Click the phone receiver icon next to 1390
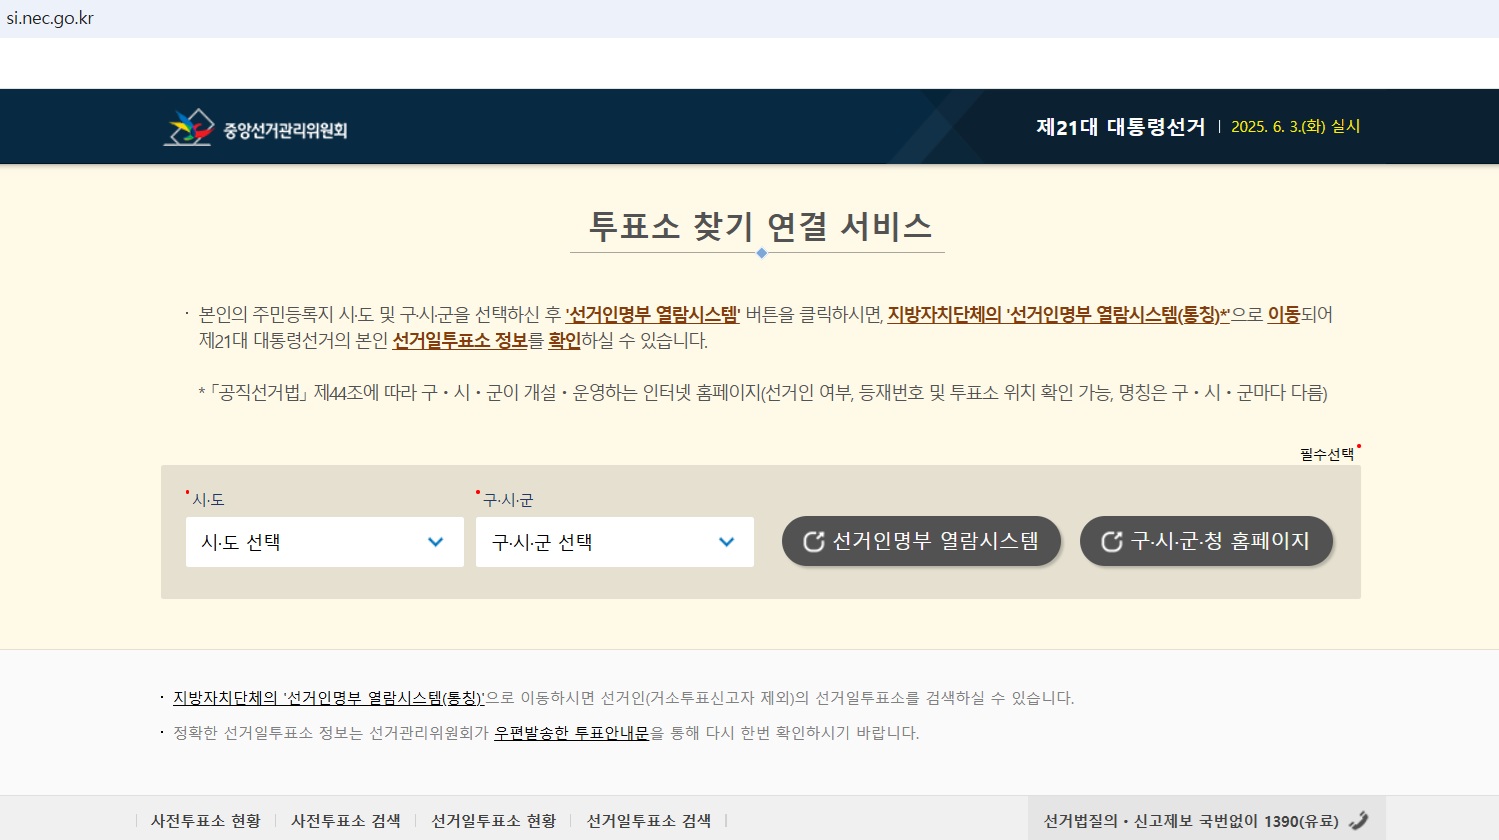This screenshot has height=840, width=1499. point(1359,819)
